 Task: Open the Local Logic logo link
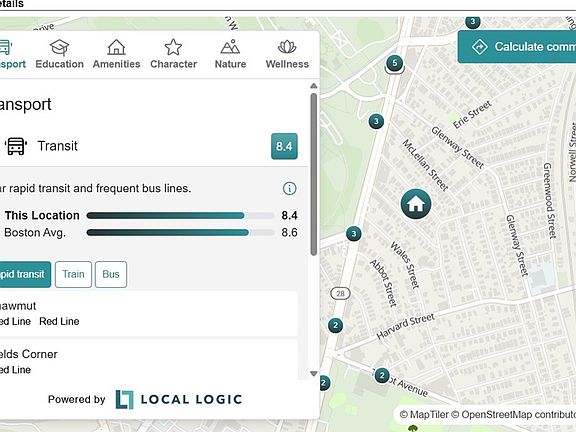click(179, 399)
